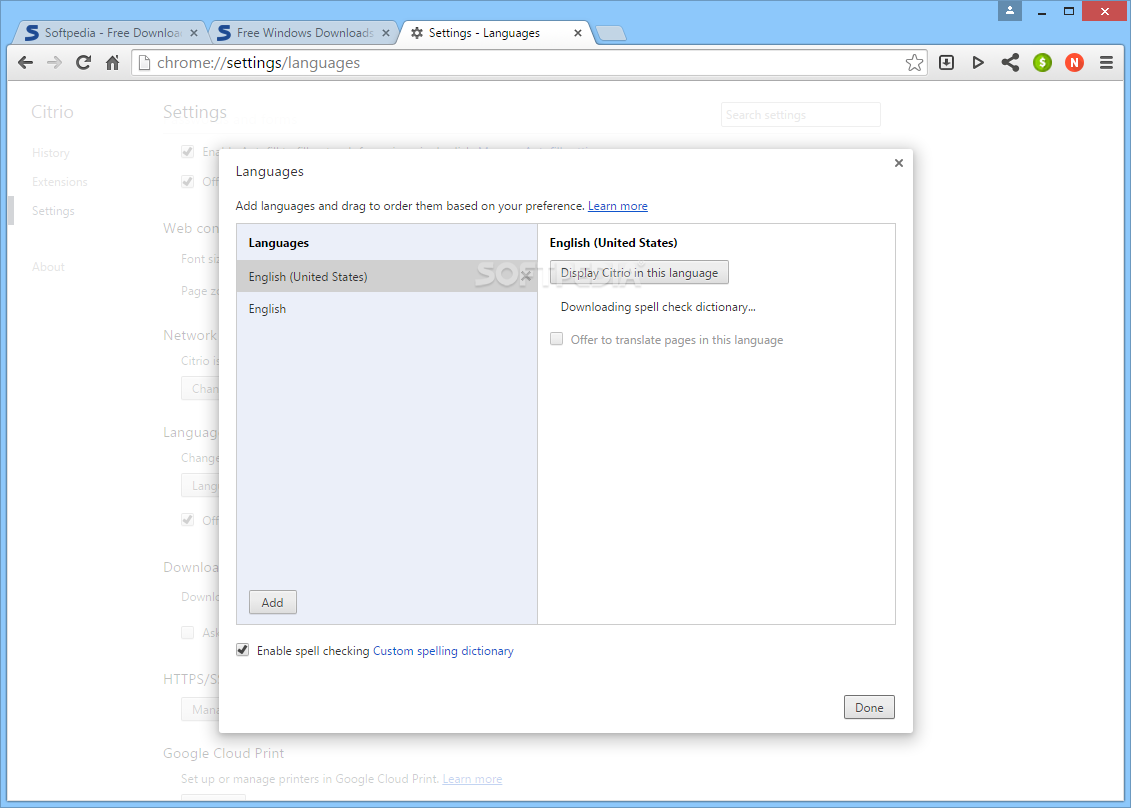Viewport: 1131px width, 808px height.
Task: Close the Free Windows Downloads tab
Action: coord(386,33)
